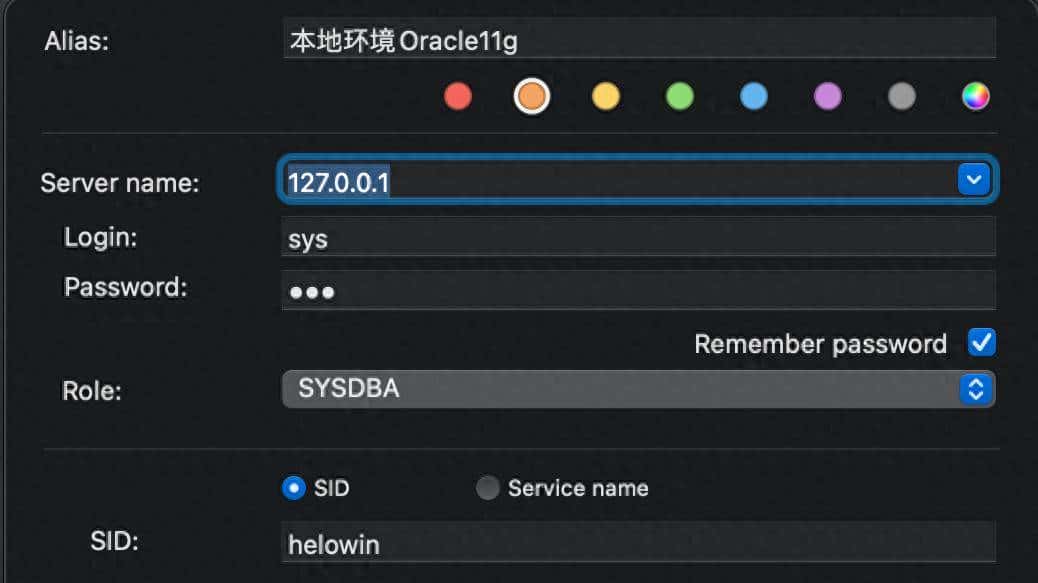Select the orange connection color

point(531,96)
